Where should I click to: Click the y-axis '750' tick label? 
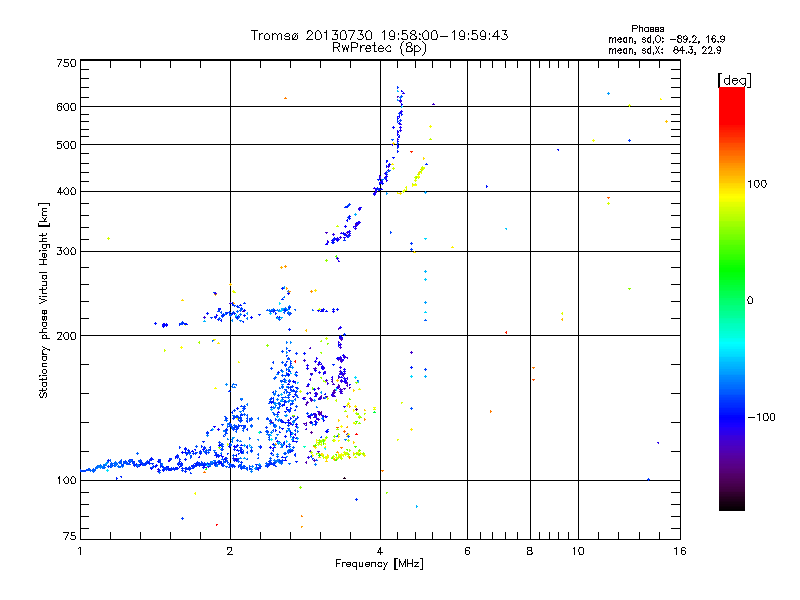click(x=66, y=63)
